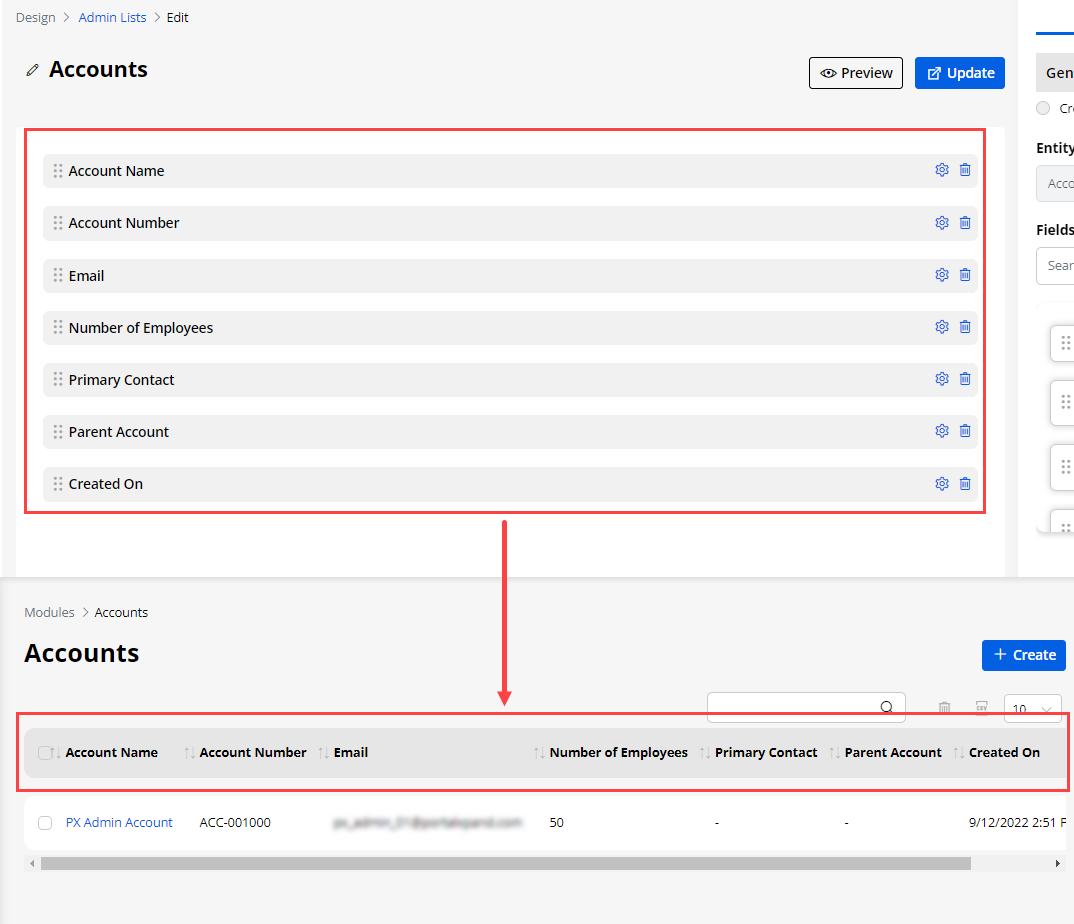Go to Admin Lists breadcrumb
1074x924 pixels.
click(112, 18)
